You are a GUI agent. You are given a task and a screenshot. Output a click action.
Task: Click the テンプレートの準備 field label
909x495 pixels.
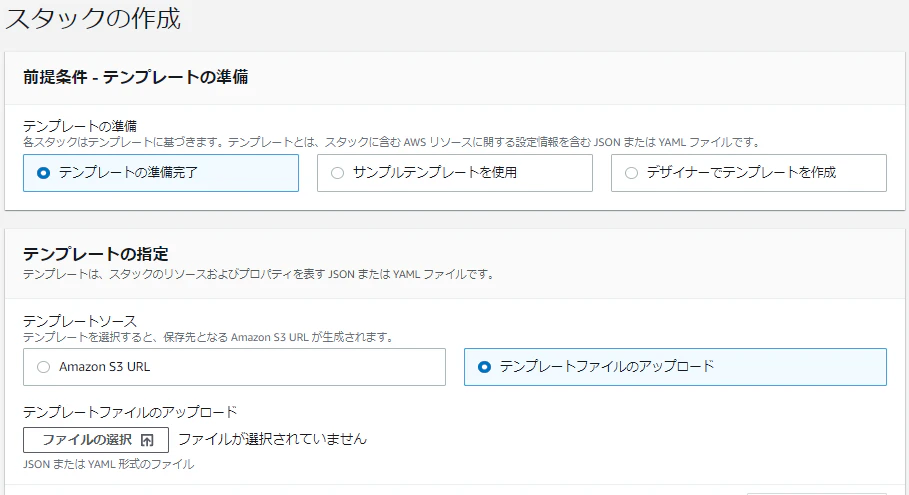[x=80, y=126]
